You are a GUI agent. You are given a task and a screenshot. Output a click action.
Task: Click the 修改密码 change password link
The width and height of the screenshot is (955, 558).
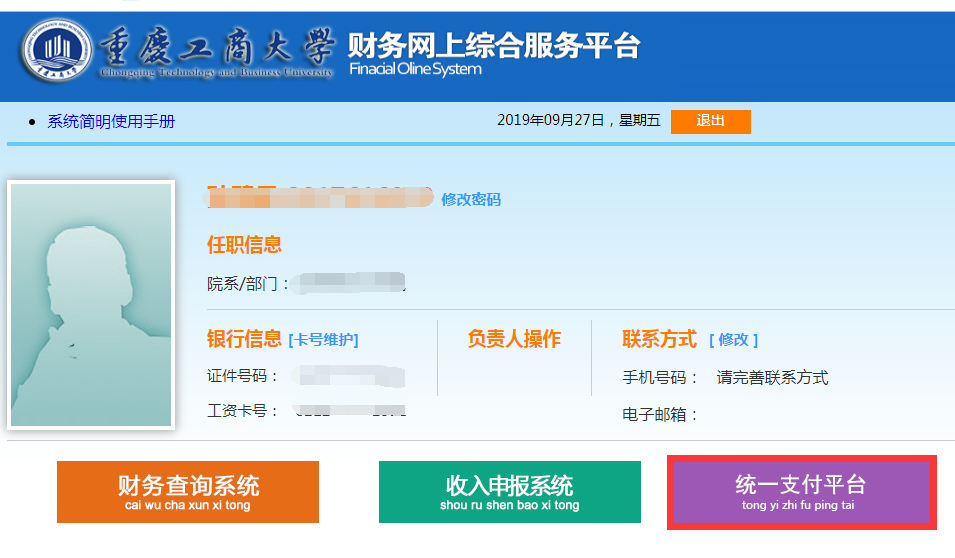point(471,199)
